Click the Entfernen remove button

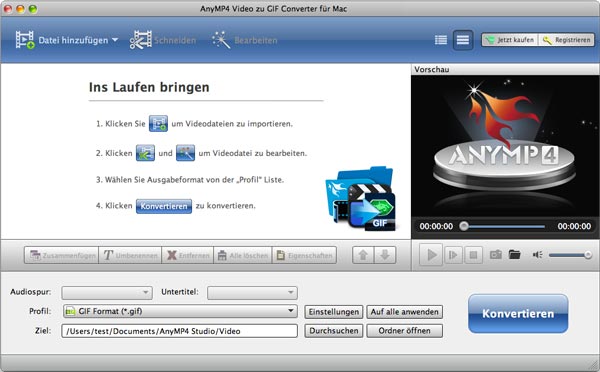click(x=188, y=255)
